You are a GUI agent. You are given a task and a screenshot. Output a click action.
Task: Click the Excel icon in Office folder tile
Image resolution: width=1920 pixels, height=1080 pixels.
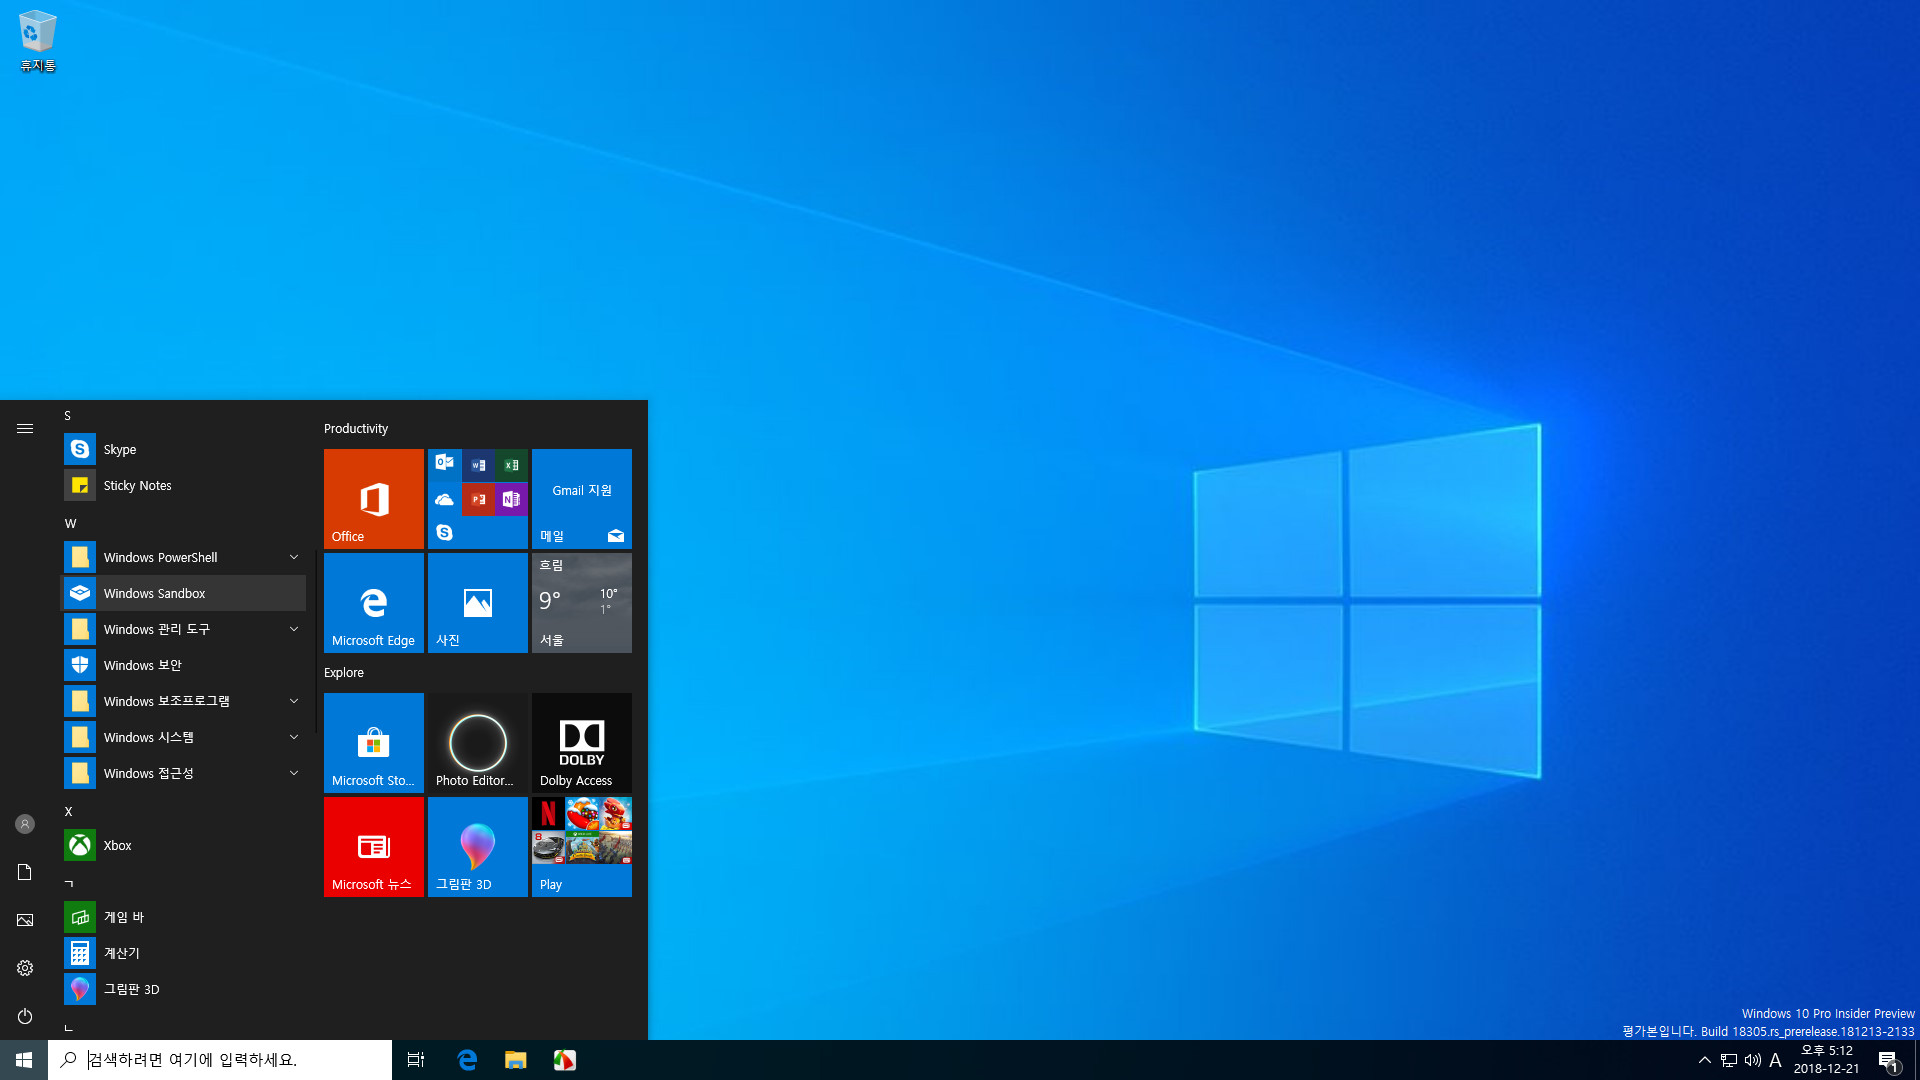511,464
